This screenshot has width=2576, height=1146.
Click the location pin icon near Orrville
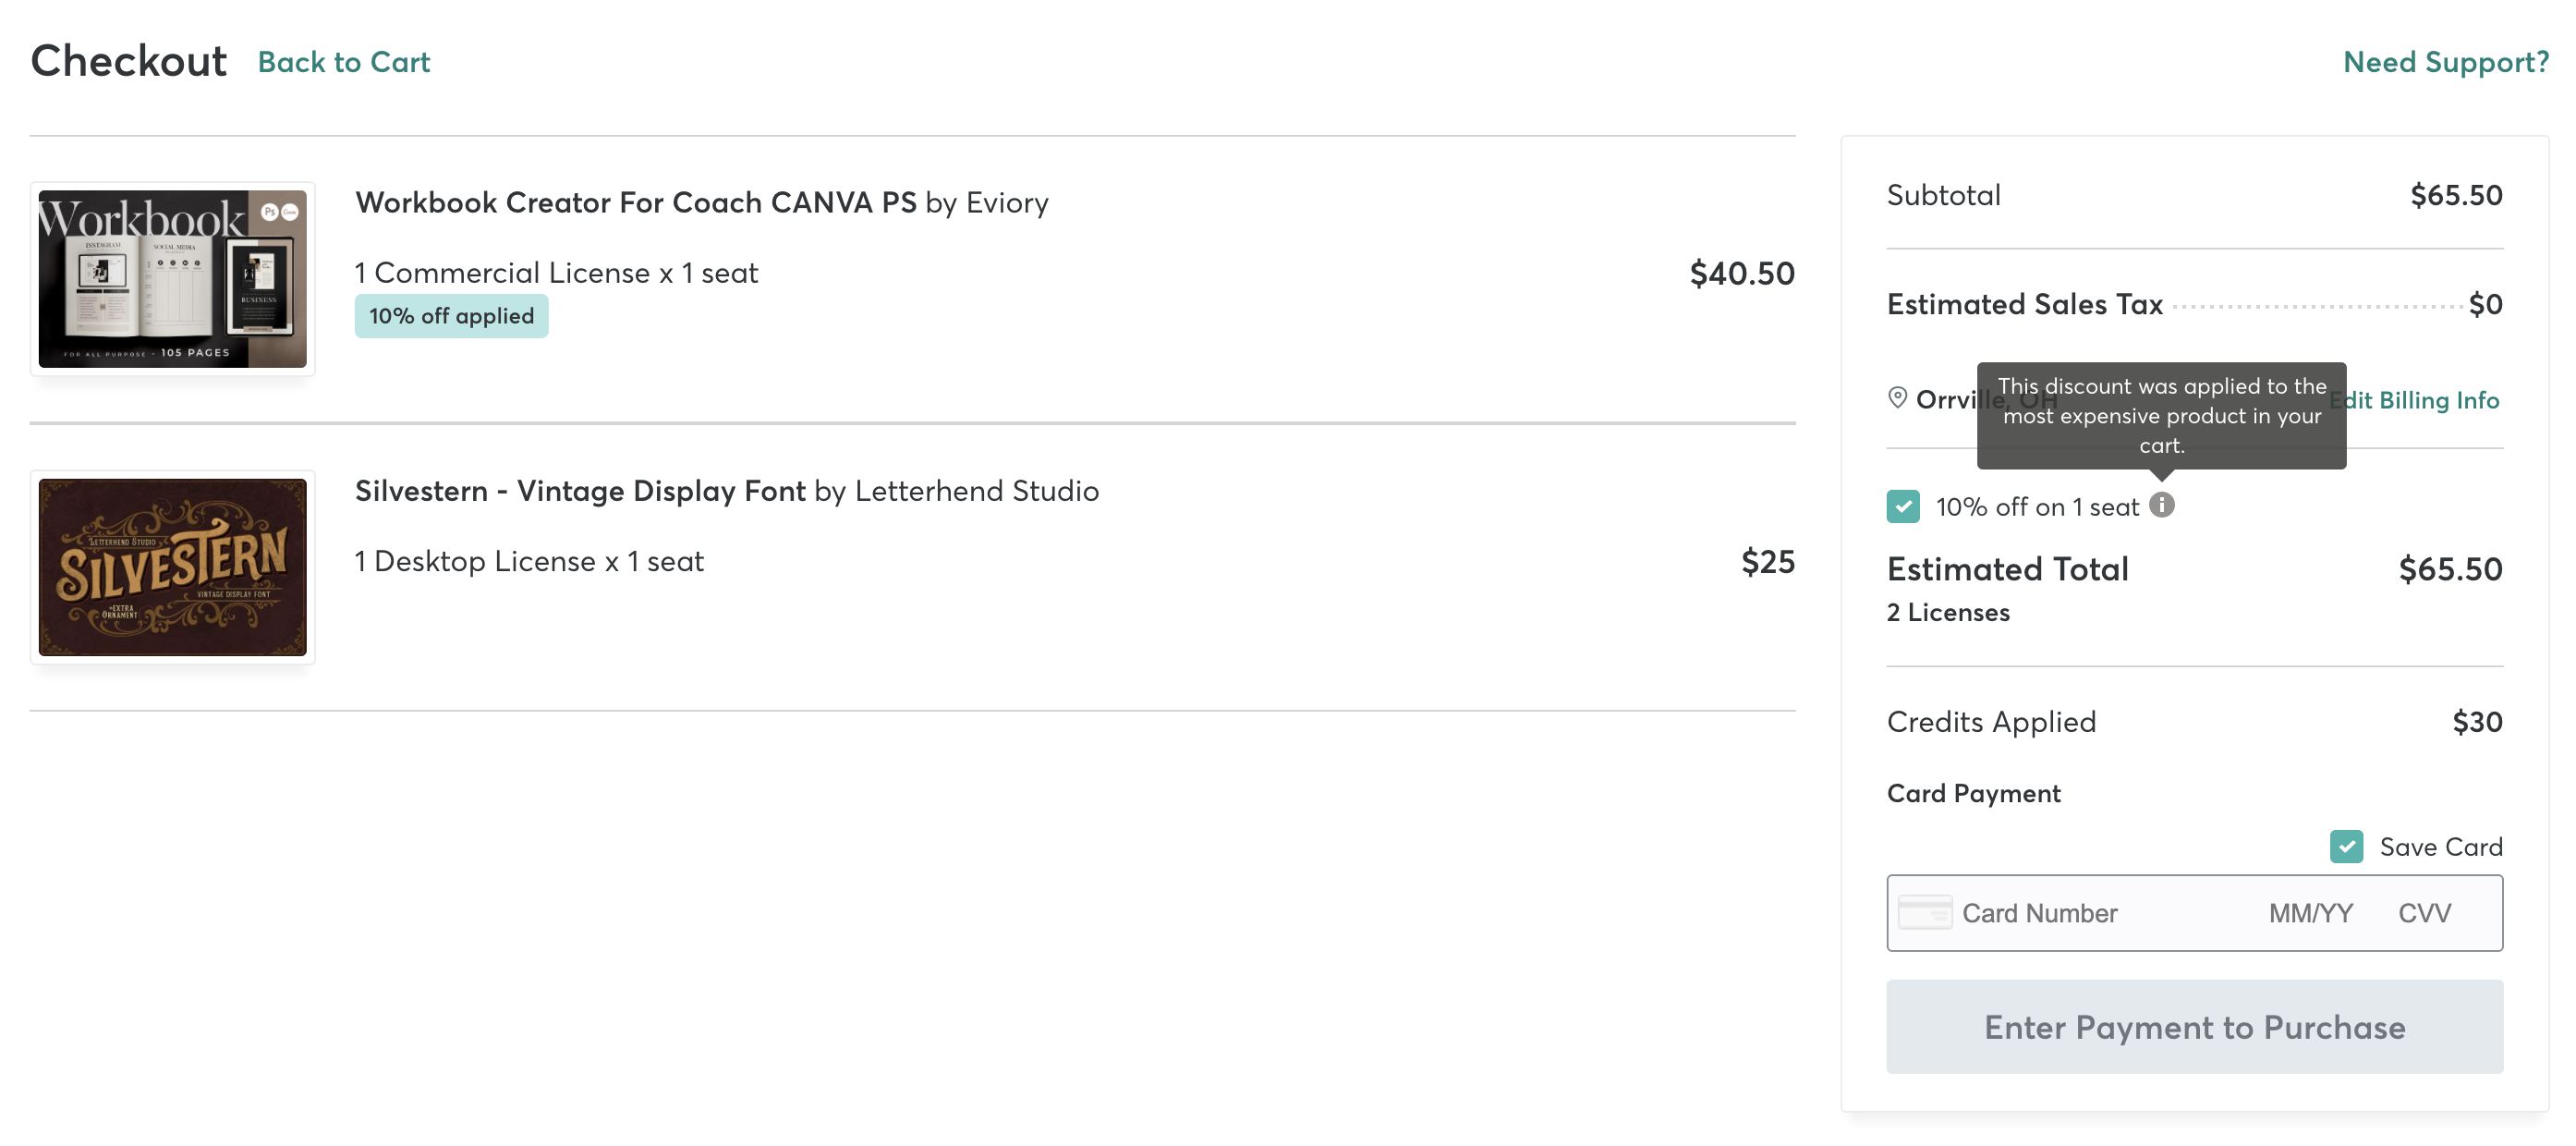(x=1896, y=398)
